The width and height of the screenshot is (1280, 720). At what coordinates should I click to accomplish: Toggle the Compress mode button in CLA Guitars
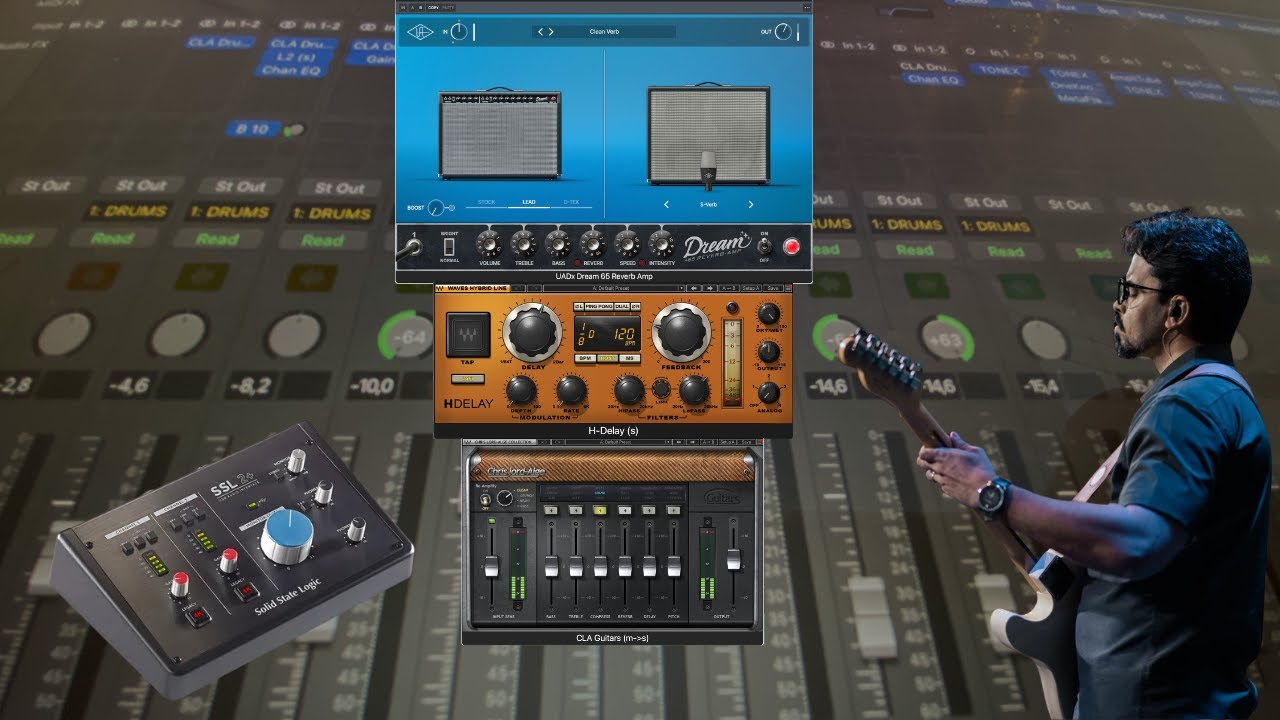pyautogui.click(x=600, y=510)
